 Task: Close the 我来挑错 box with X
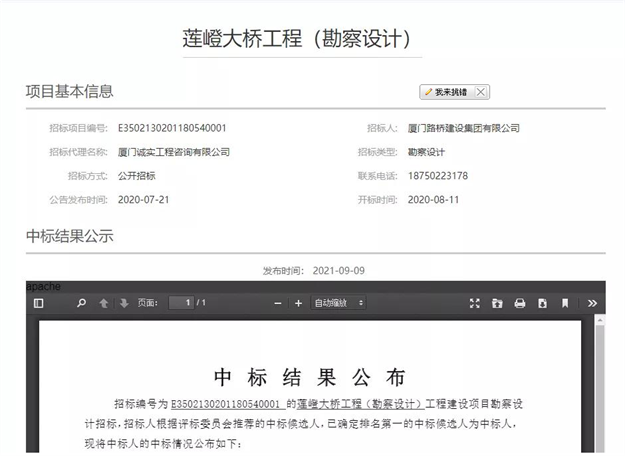click(x=481, y=92)
